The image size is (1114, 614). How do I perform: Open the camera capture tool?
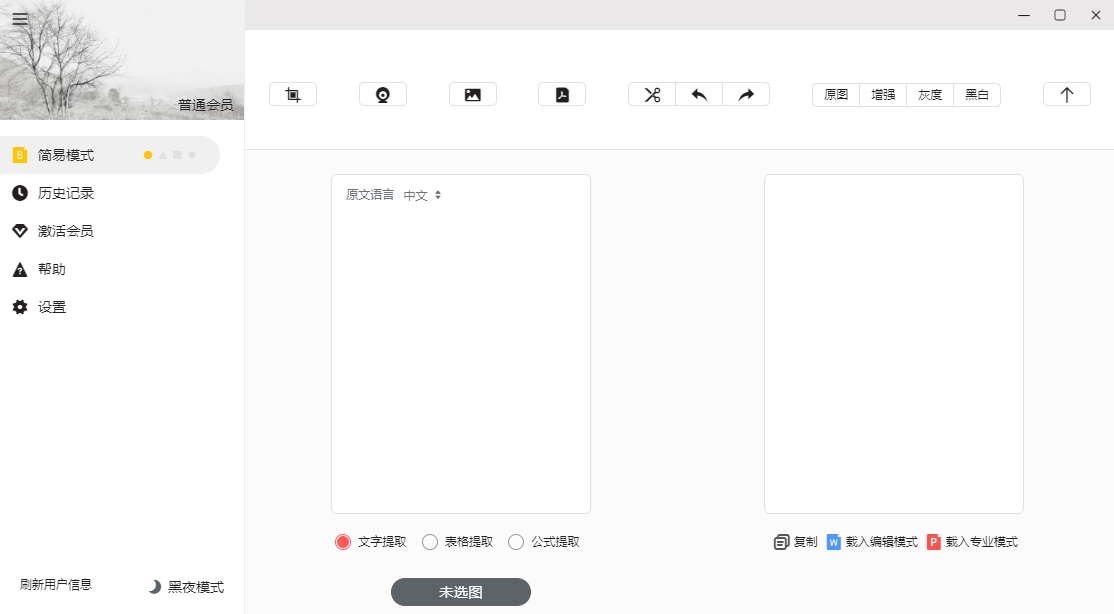(x=382, y=93)
